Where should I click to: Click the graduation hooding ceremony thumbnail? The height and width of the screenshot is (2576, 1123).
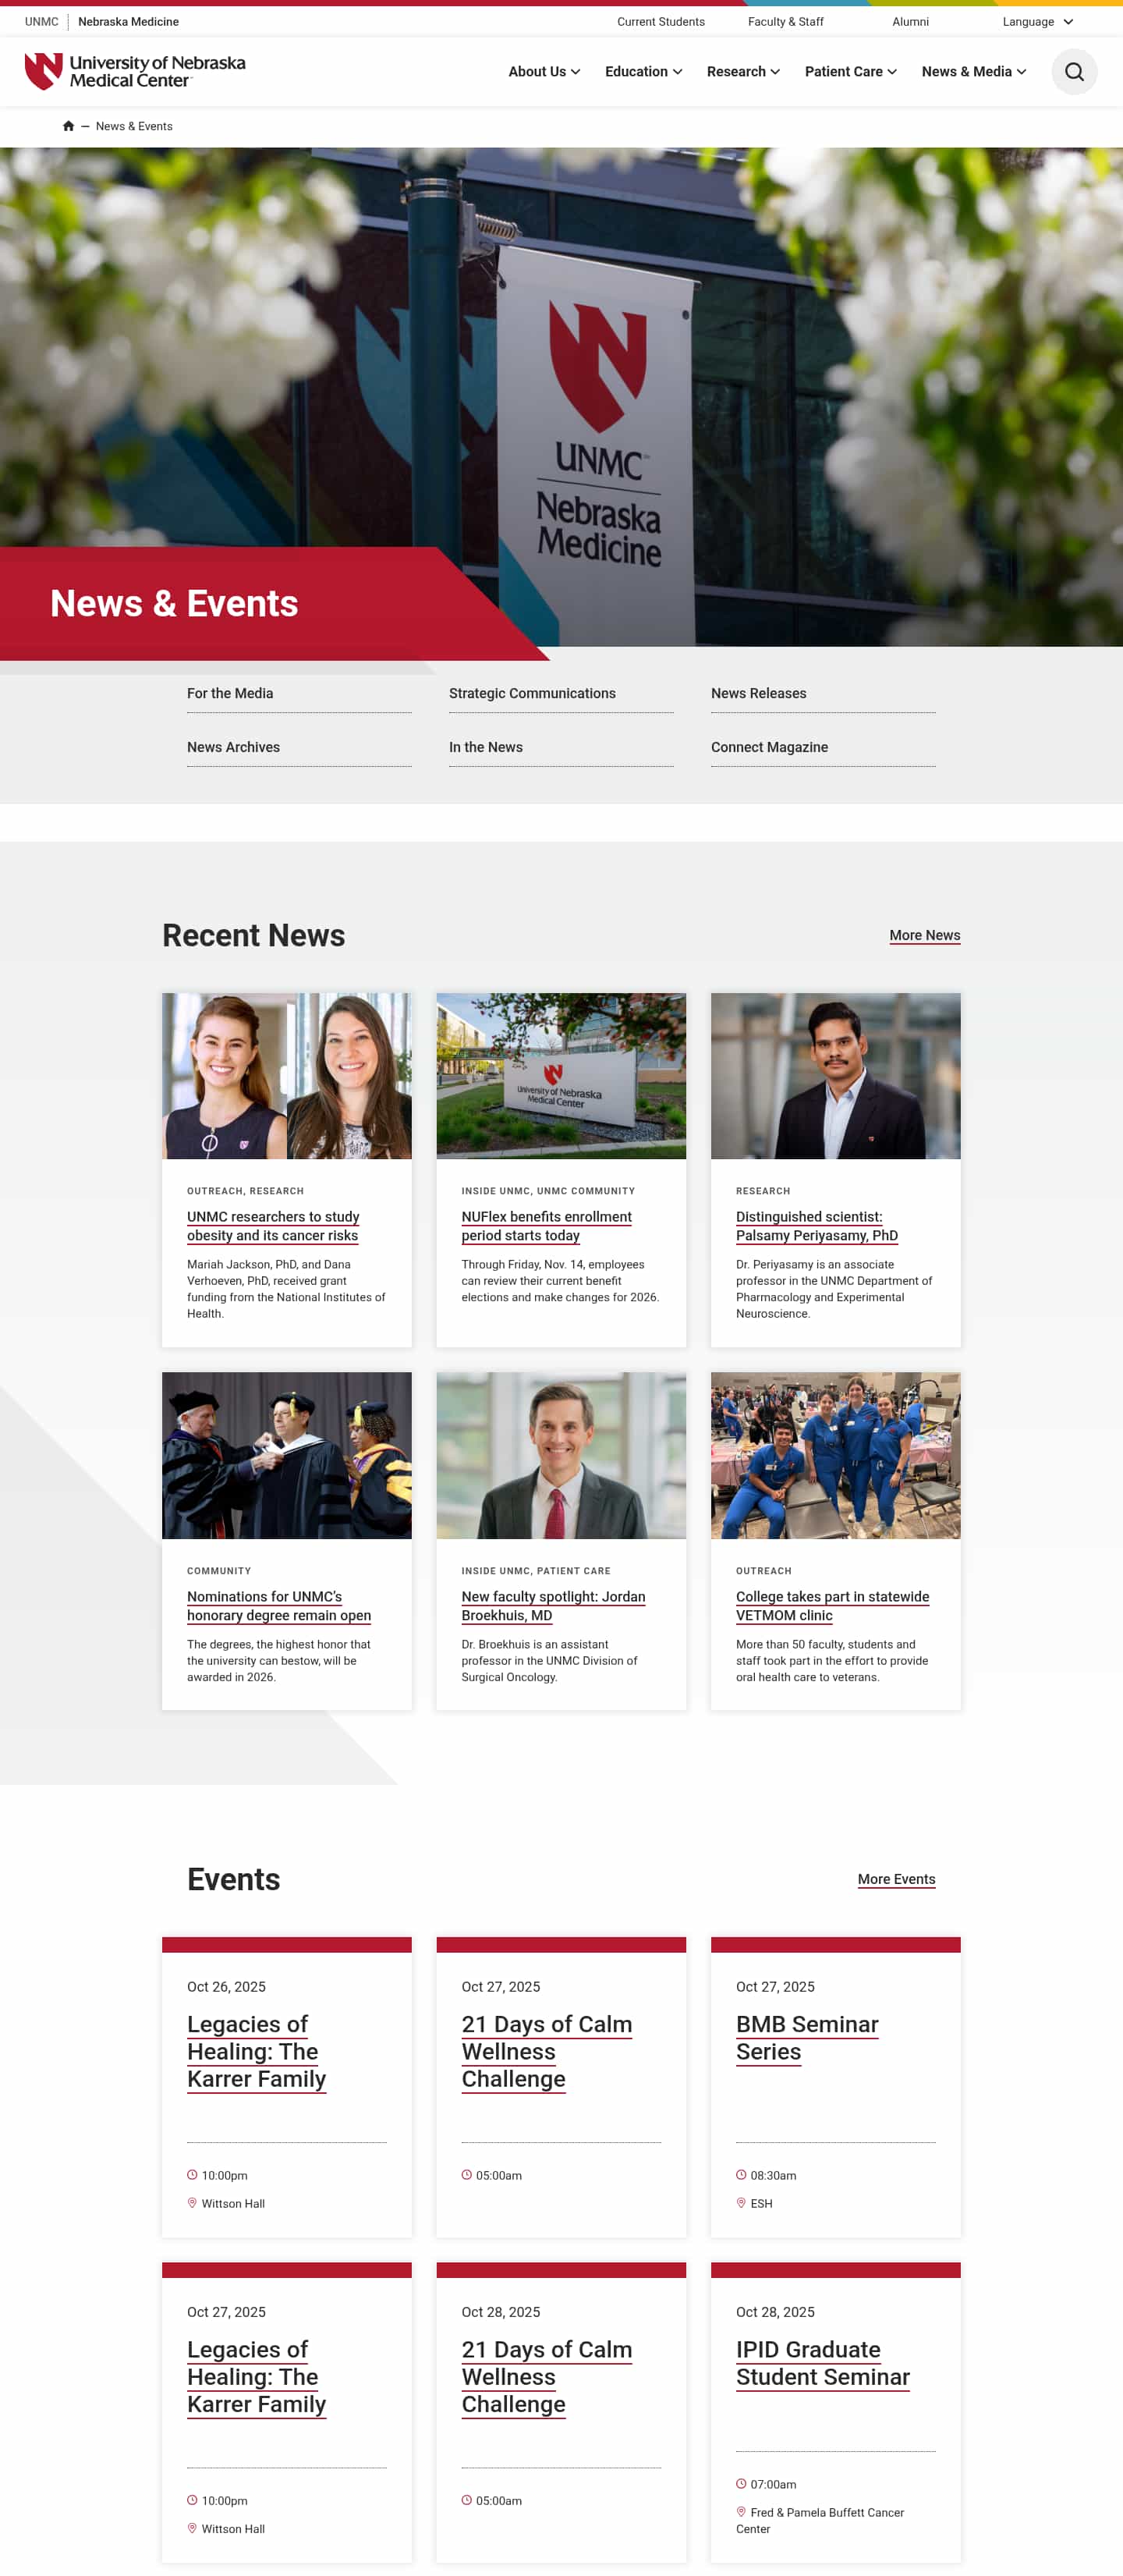287,1455
